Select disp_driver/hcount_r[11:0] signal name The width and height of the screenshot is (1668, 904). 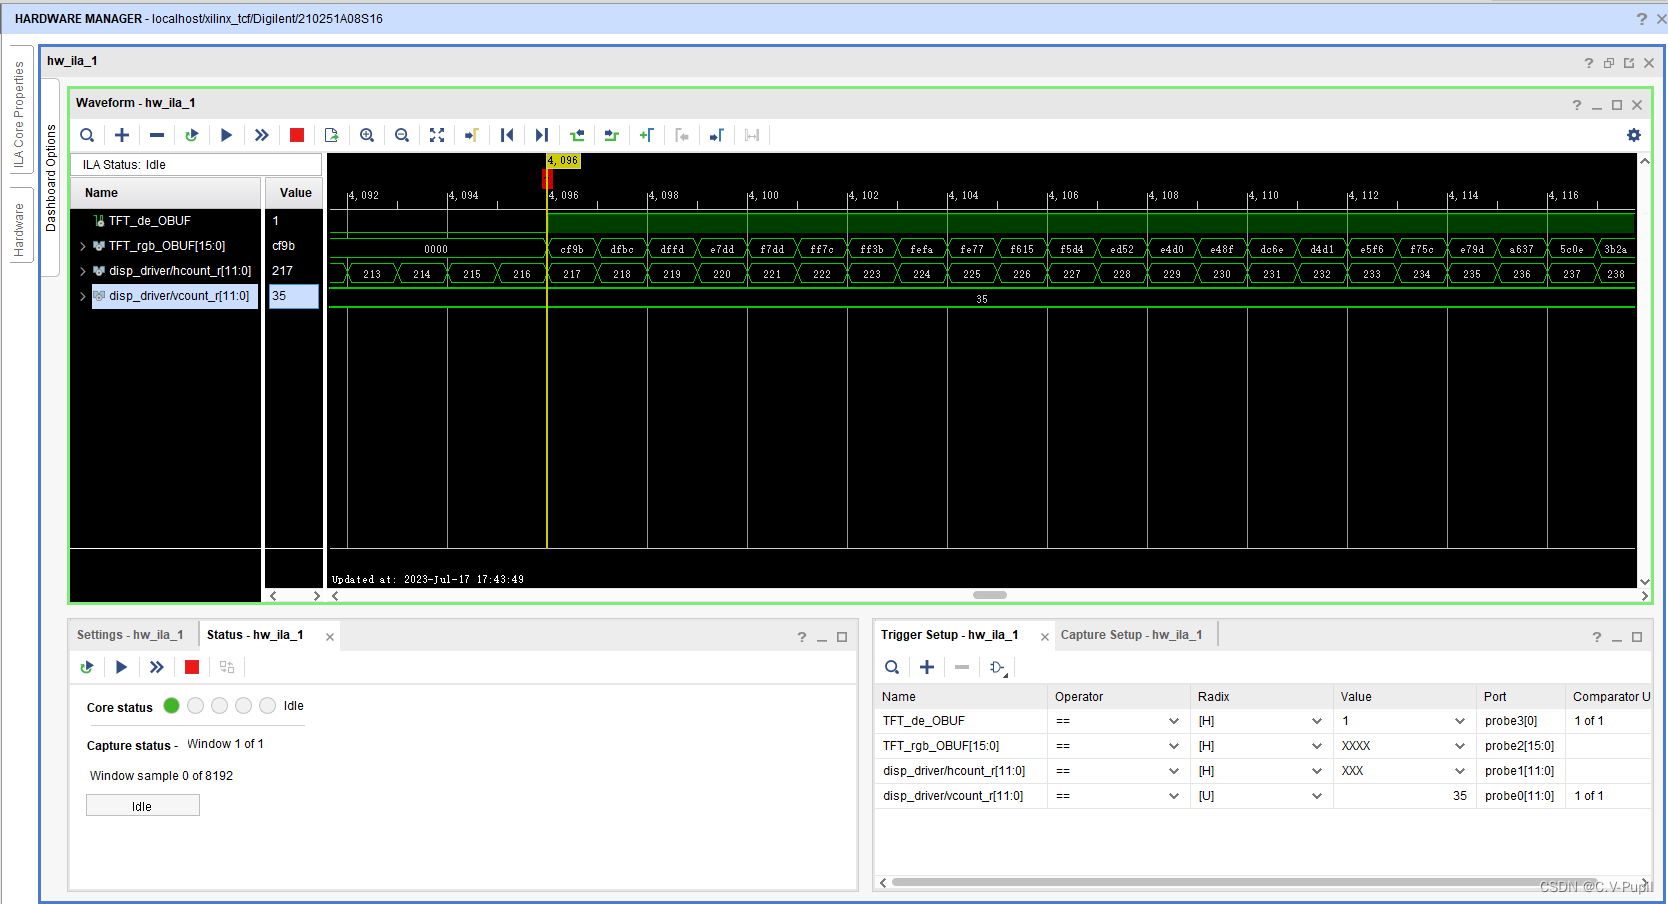click(180, 271)
